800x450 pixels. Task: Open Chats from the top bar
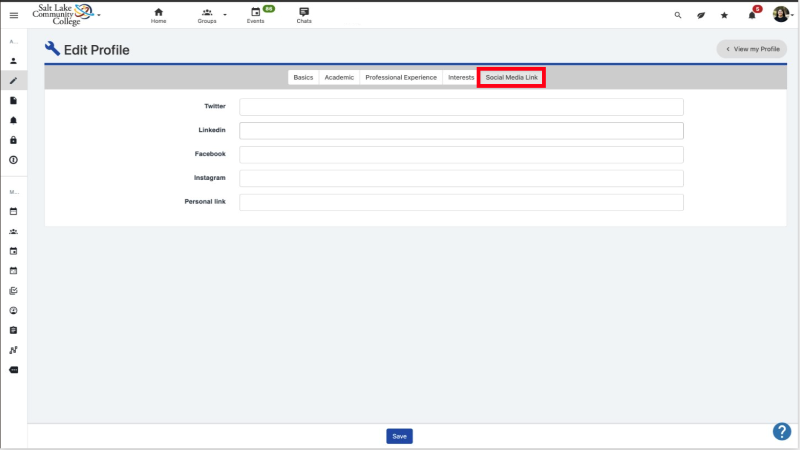(304, 15)
